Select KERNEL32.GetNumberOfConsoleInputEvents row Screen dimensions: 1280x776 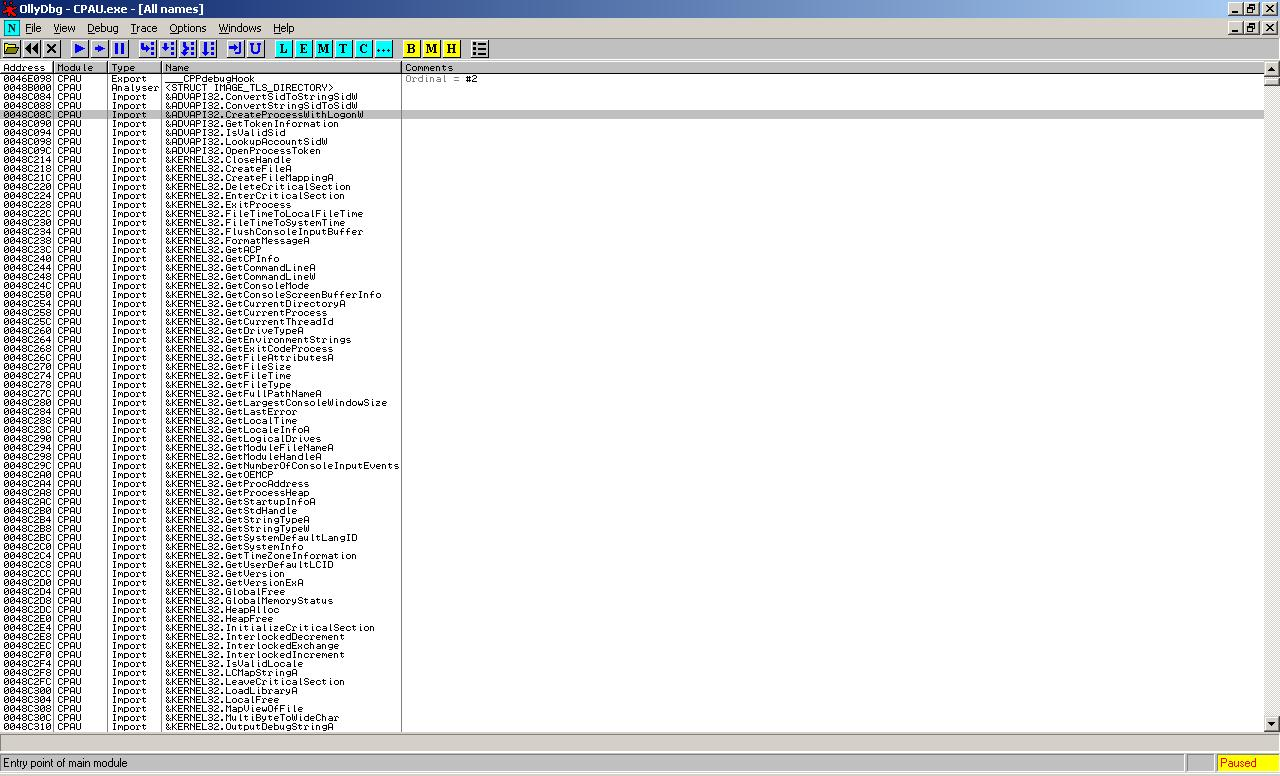pyautogui.click(x=632, y=466)
